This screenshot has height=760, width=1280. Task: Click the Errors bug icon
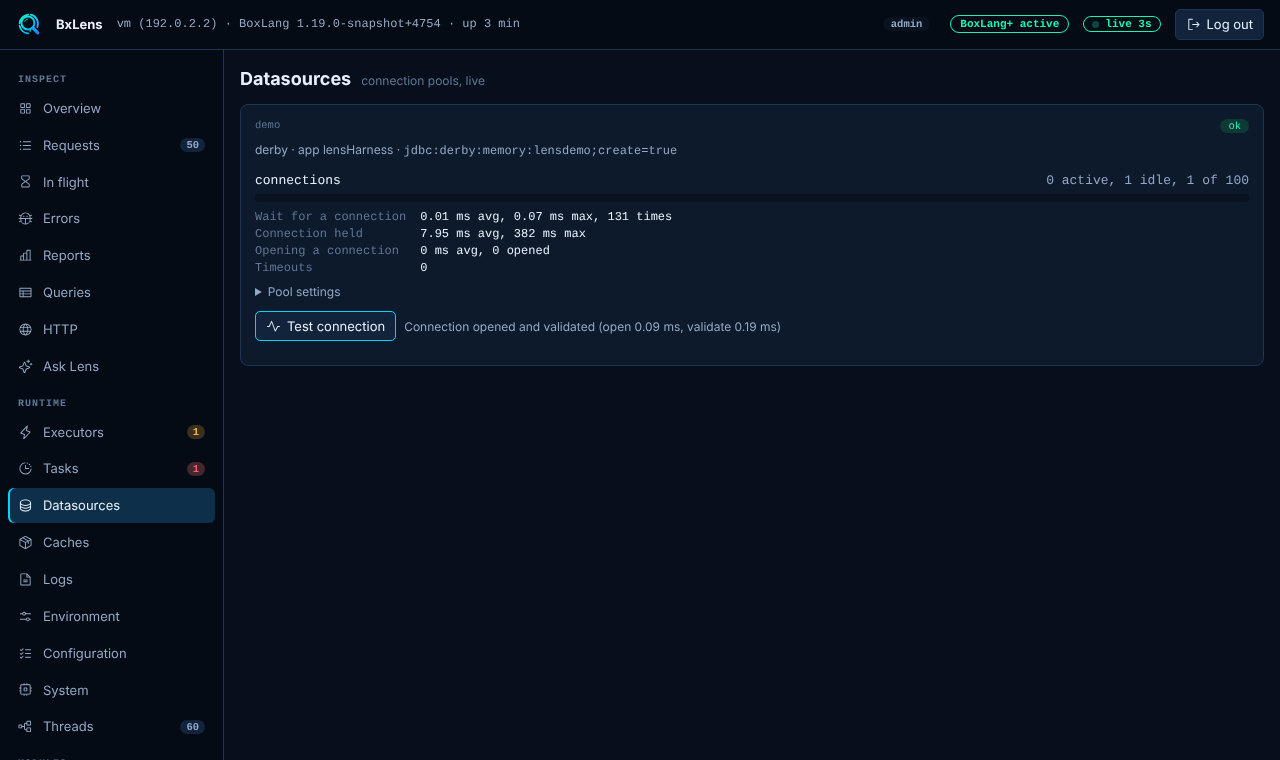pyautogui.click(x=25, y=218)
